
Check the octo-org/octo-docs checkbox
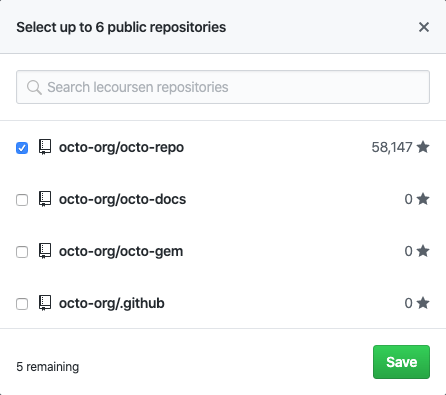pyautogui.click(x=22, y=200)
